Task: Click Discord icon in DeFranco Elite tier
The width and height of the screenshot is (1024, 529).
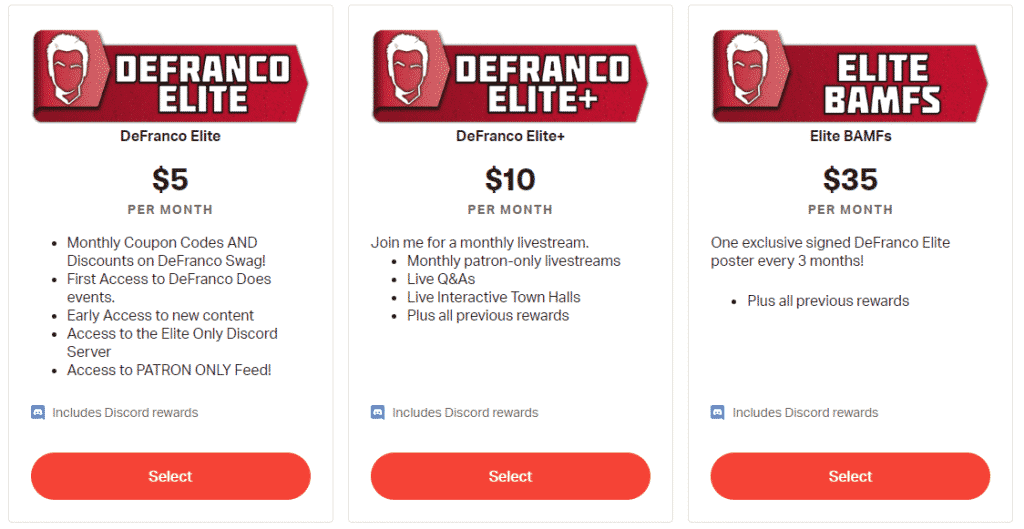Action: [38, 412]
